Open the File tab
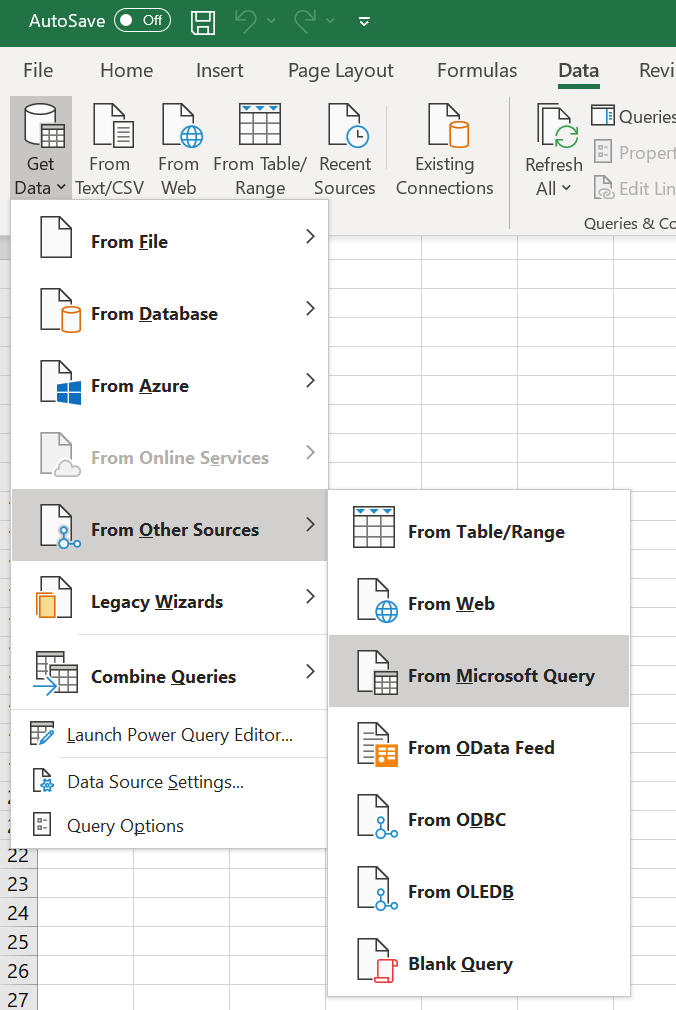The height and width of the screenshot is (1010, 676). [x=38, y=70]
